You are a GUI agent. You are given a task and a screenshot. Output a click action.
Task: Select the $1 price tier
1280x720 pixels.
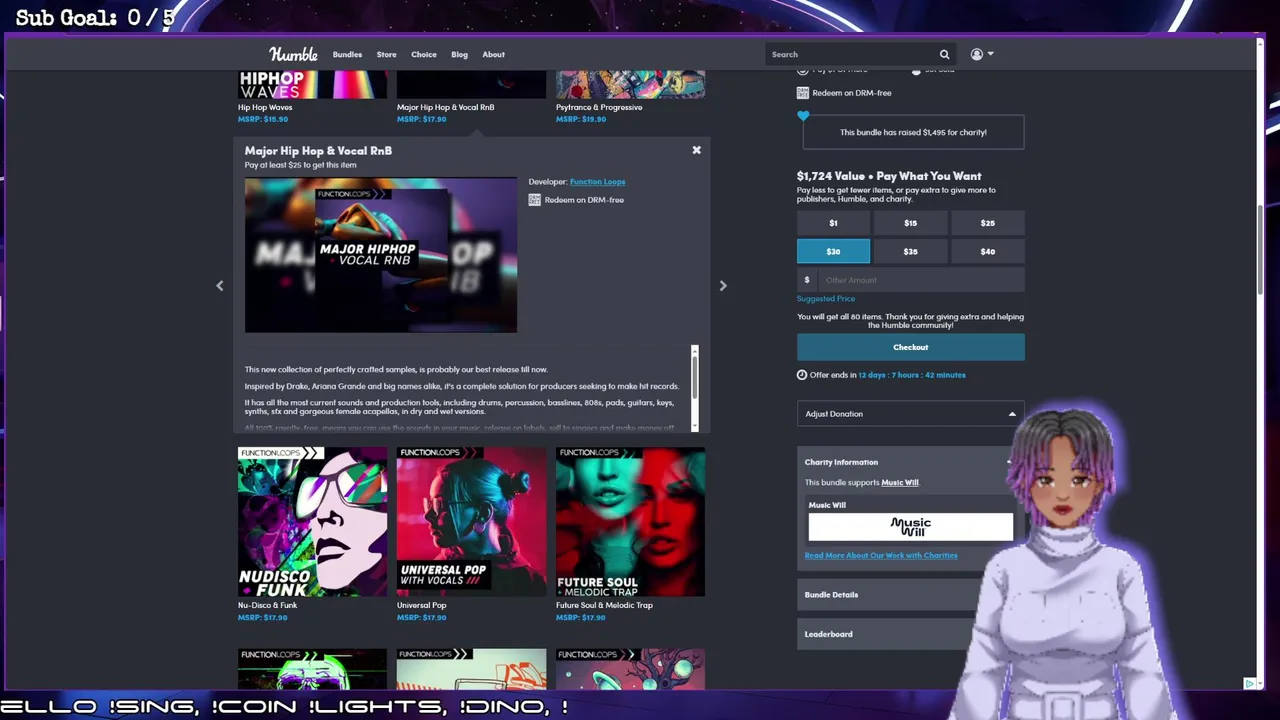coord(833,223)
